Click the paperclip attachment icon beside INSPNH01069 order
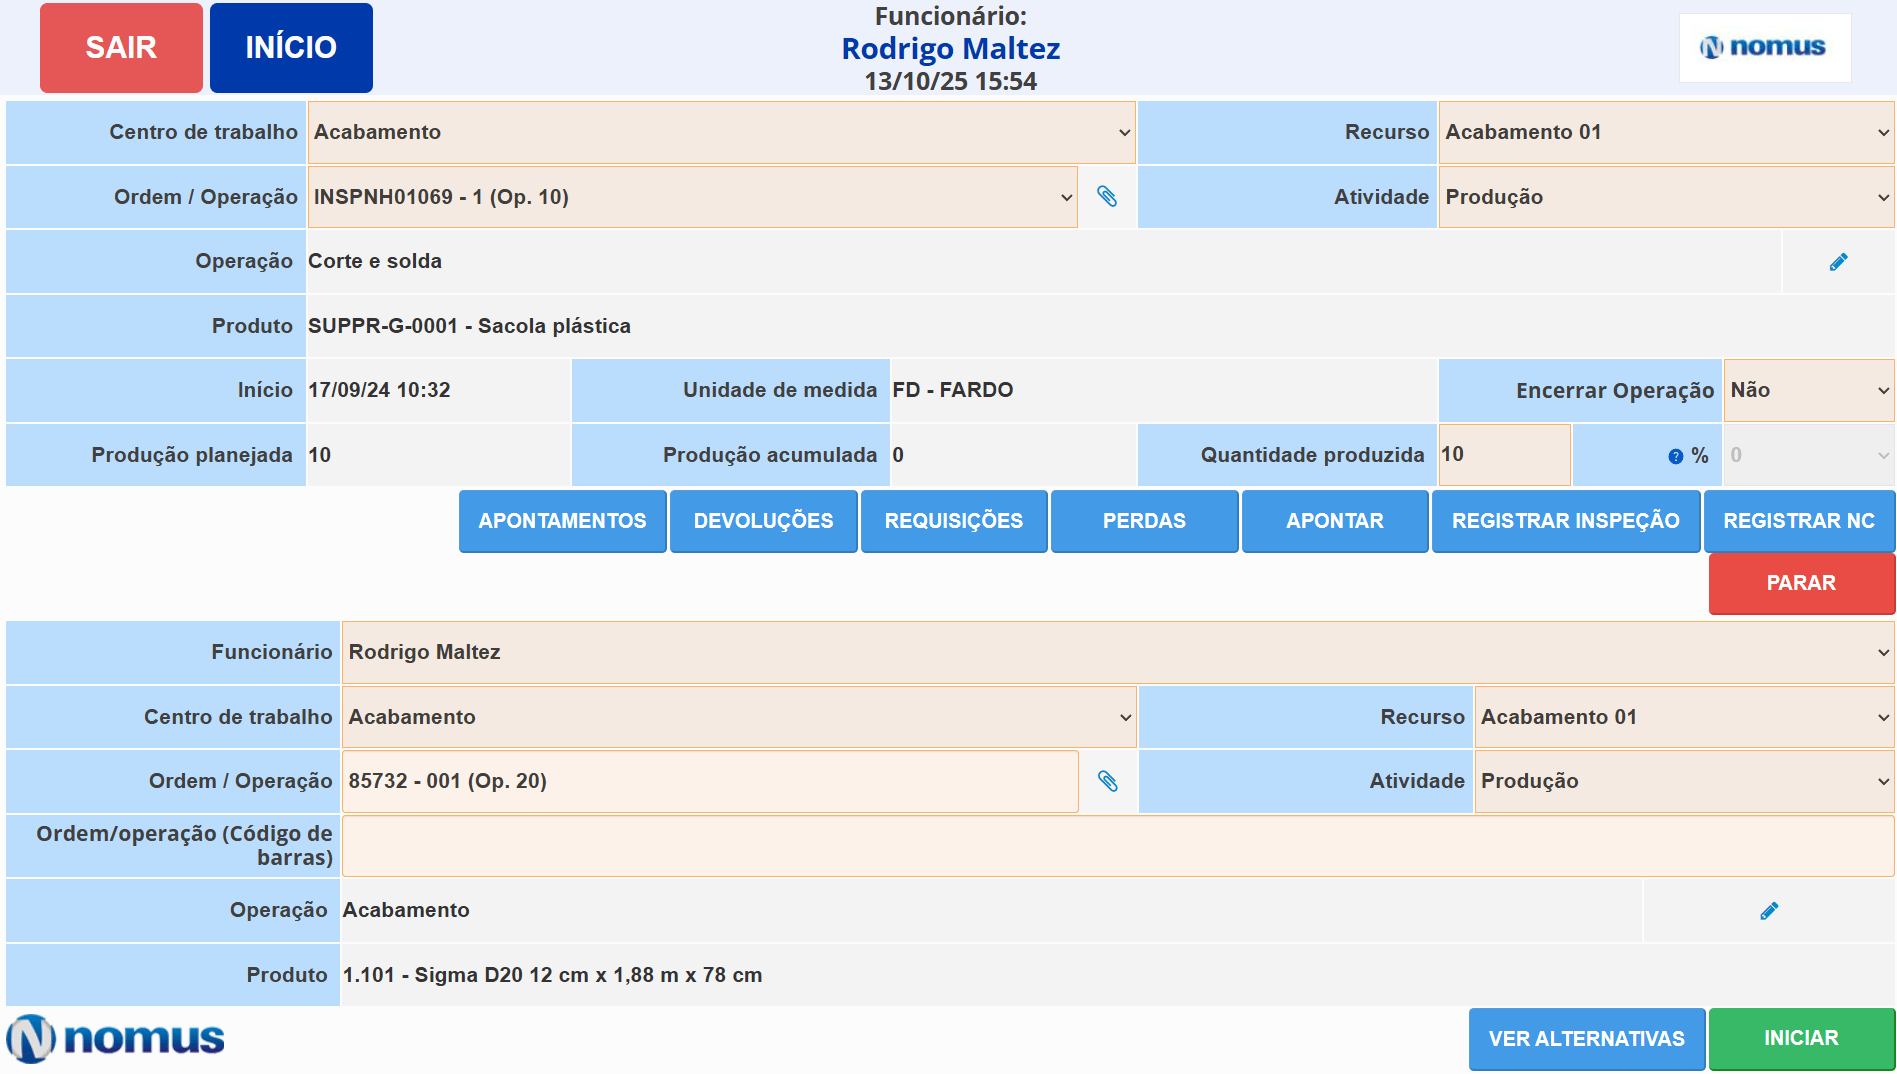Screen dimensions: 1897x1074 coord(1106,196)
